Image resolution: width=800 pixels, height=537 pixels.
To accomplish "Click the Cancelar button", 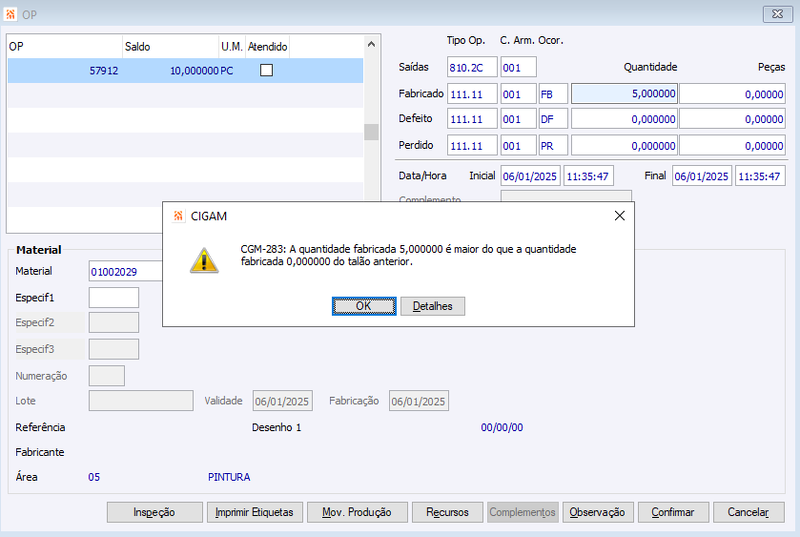I will pos(748,512).
